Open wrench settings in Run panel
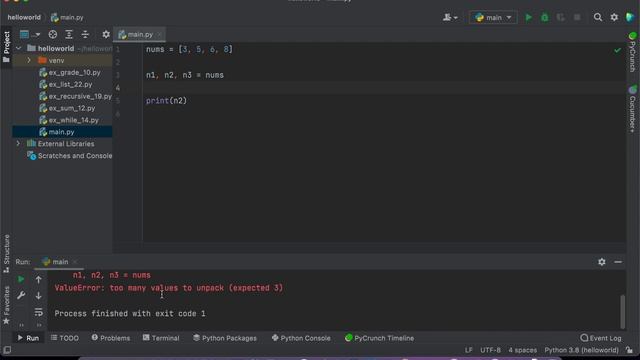The image size is (640, 360). [21, 295]
